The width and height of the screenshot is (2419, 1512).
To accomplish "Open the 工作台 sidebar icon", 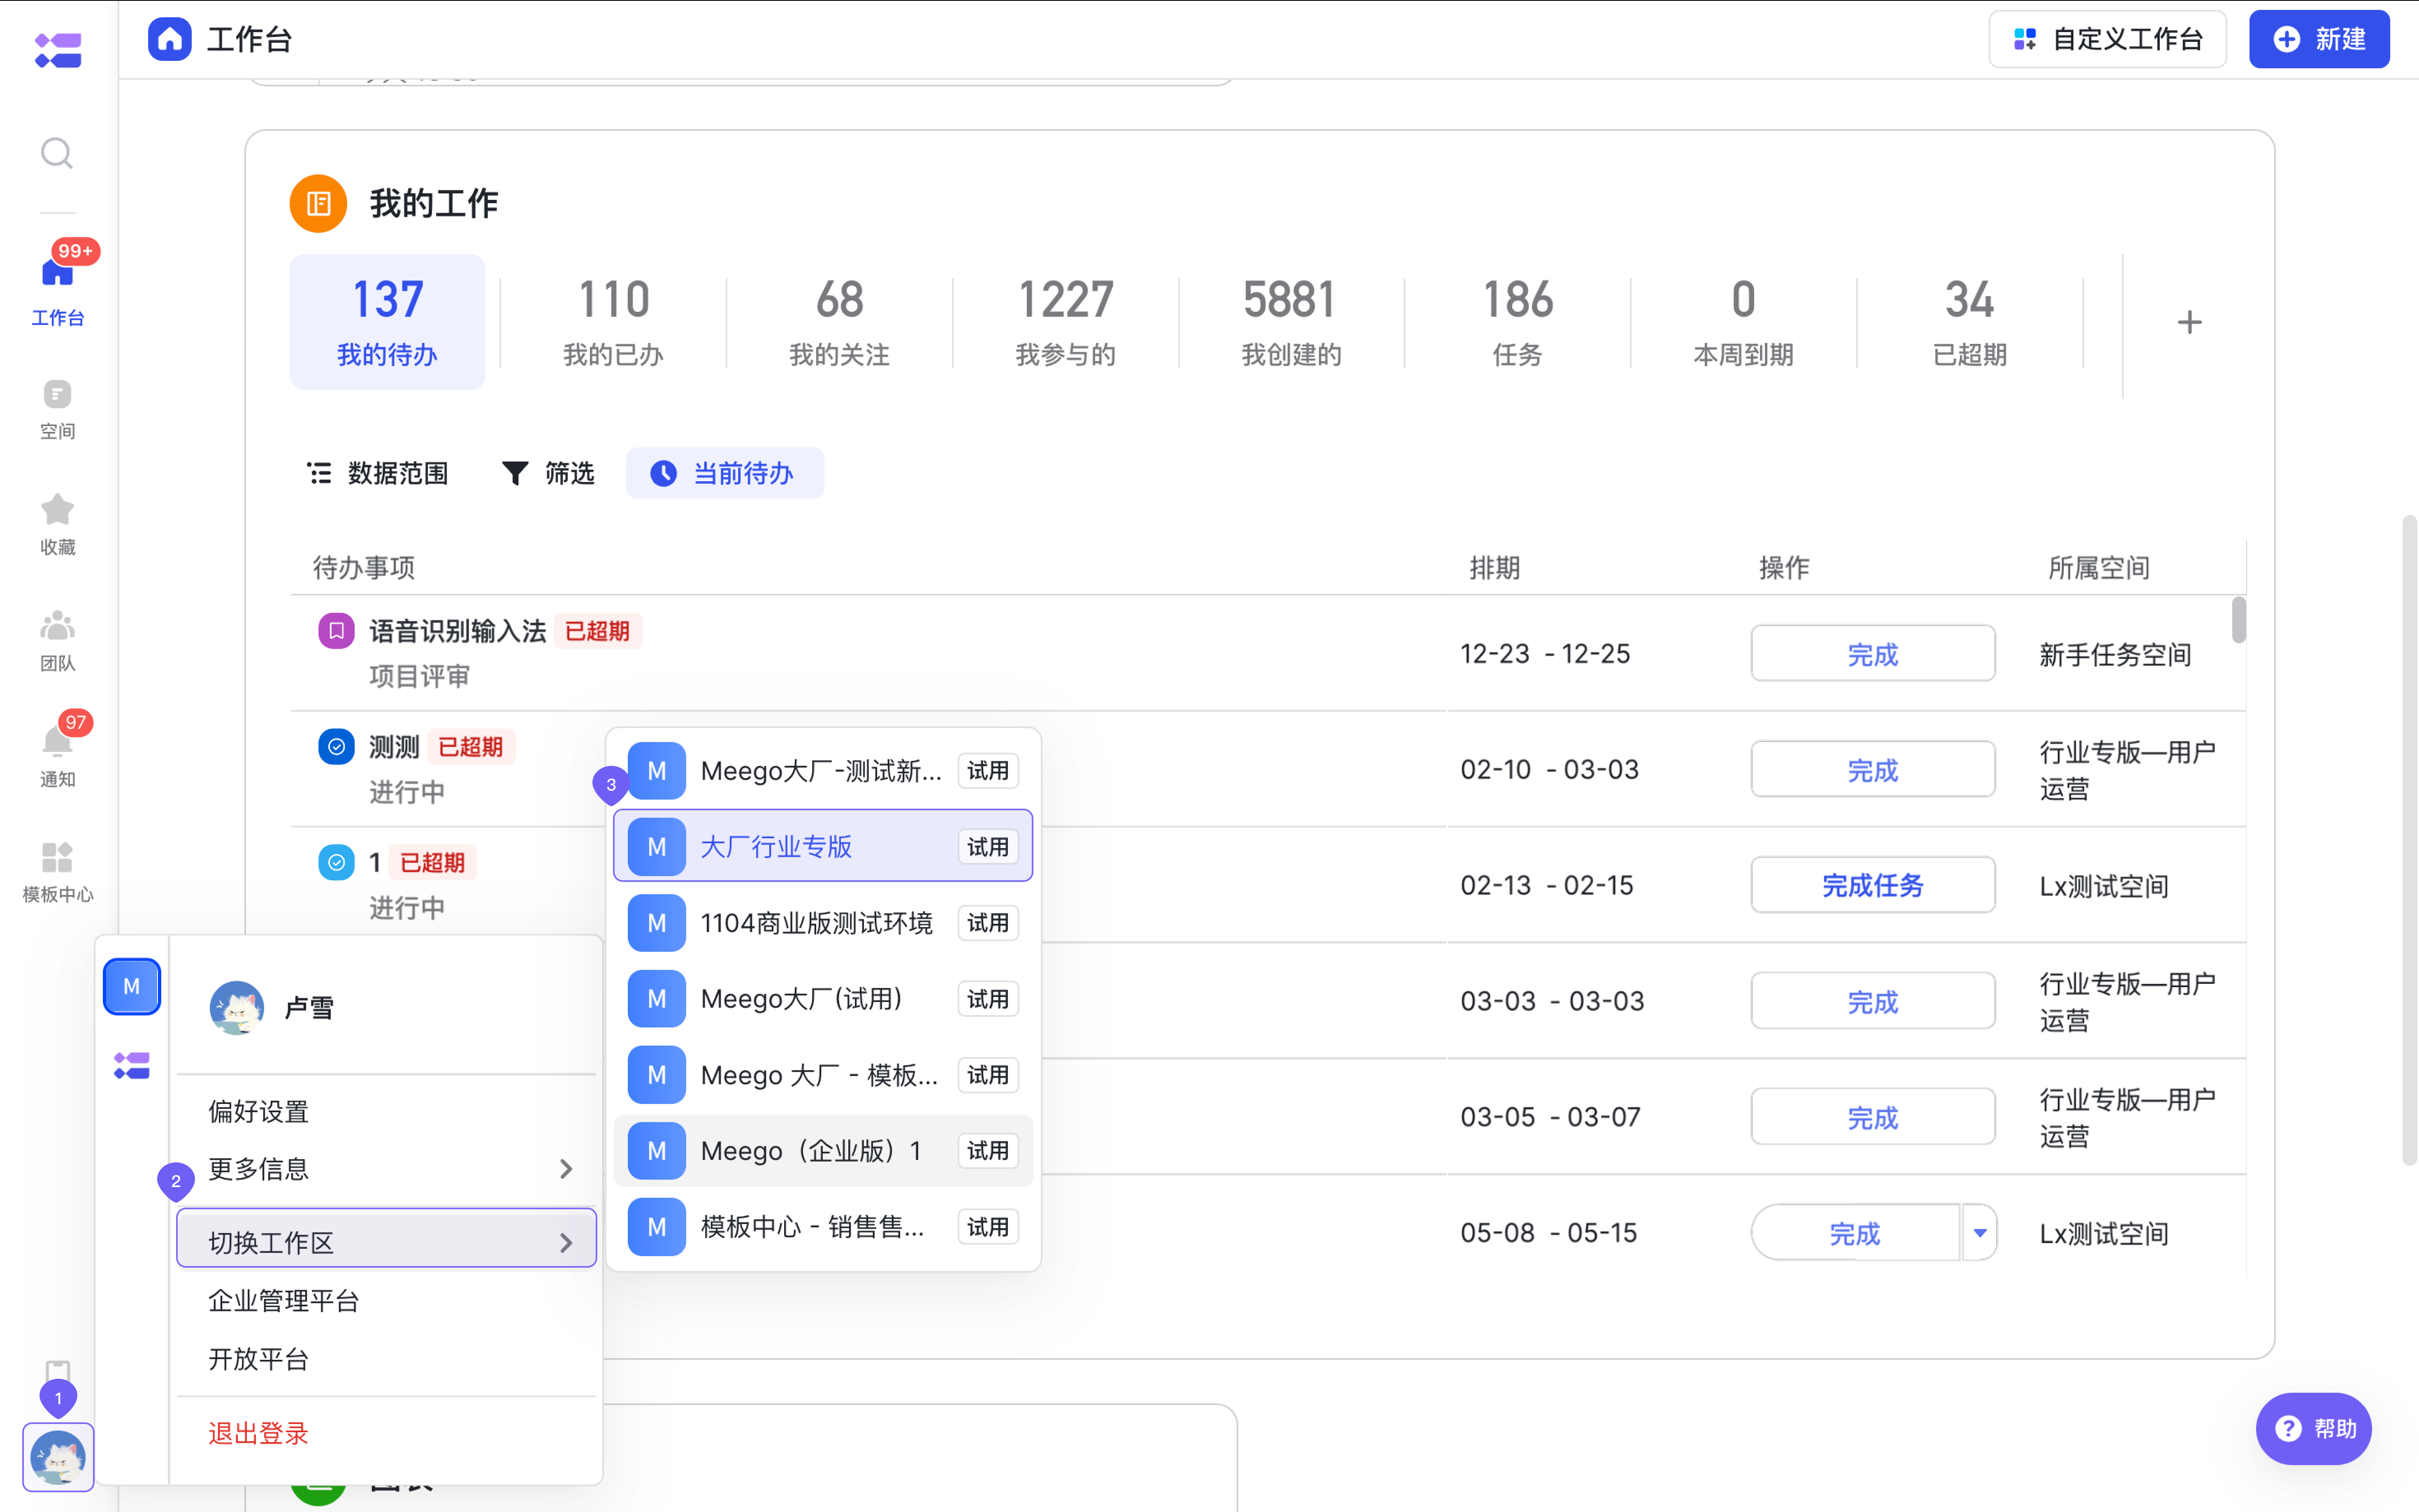I will tap(57, 286).
